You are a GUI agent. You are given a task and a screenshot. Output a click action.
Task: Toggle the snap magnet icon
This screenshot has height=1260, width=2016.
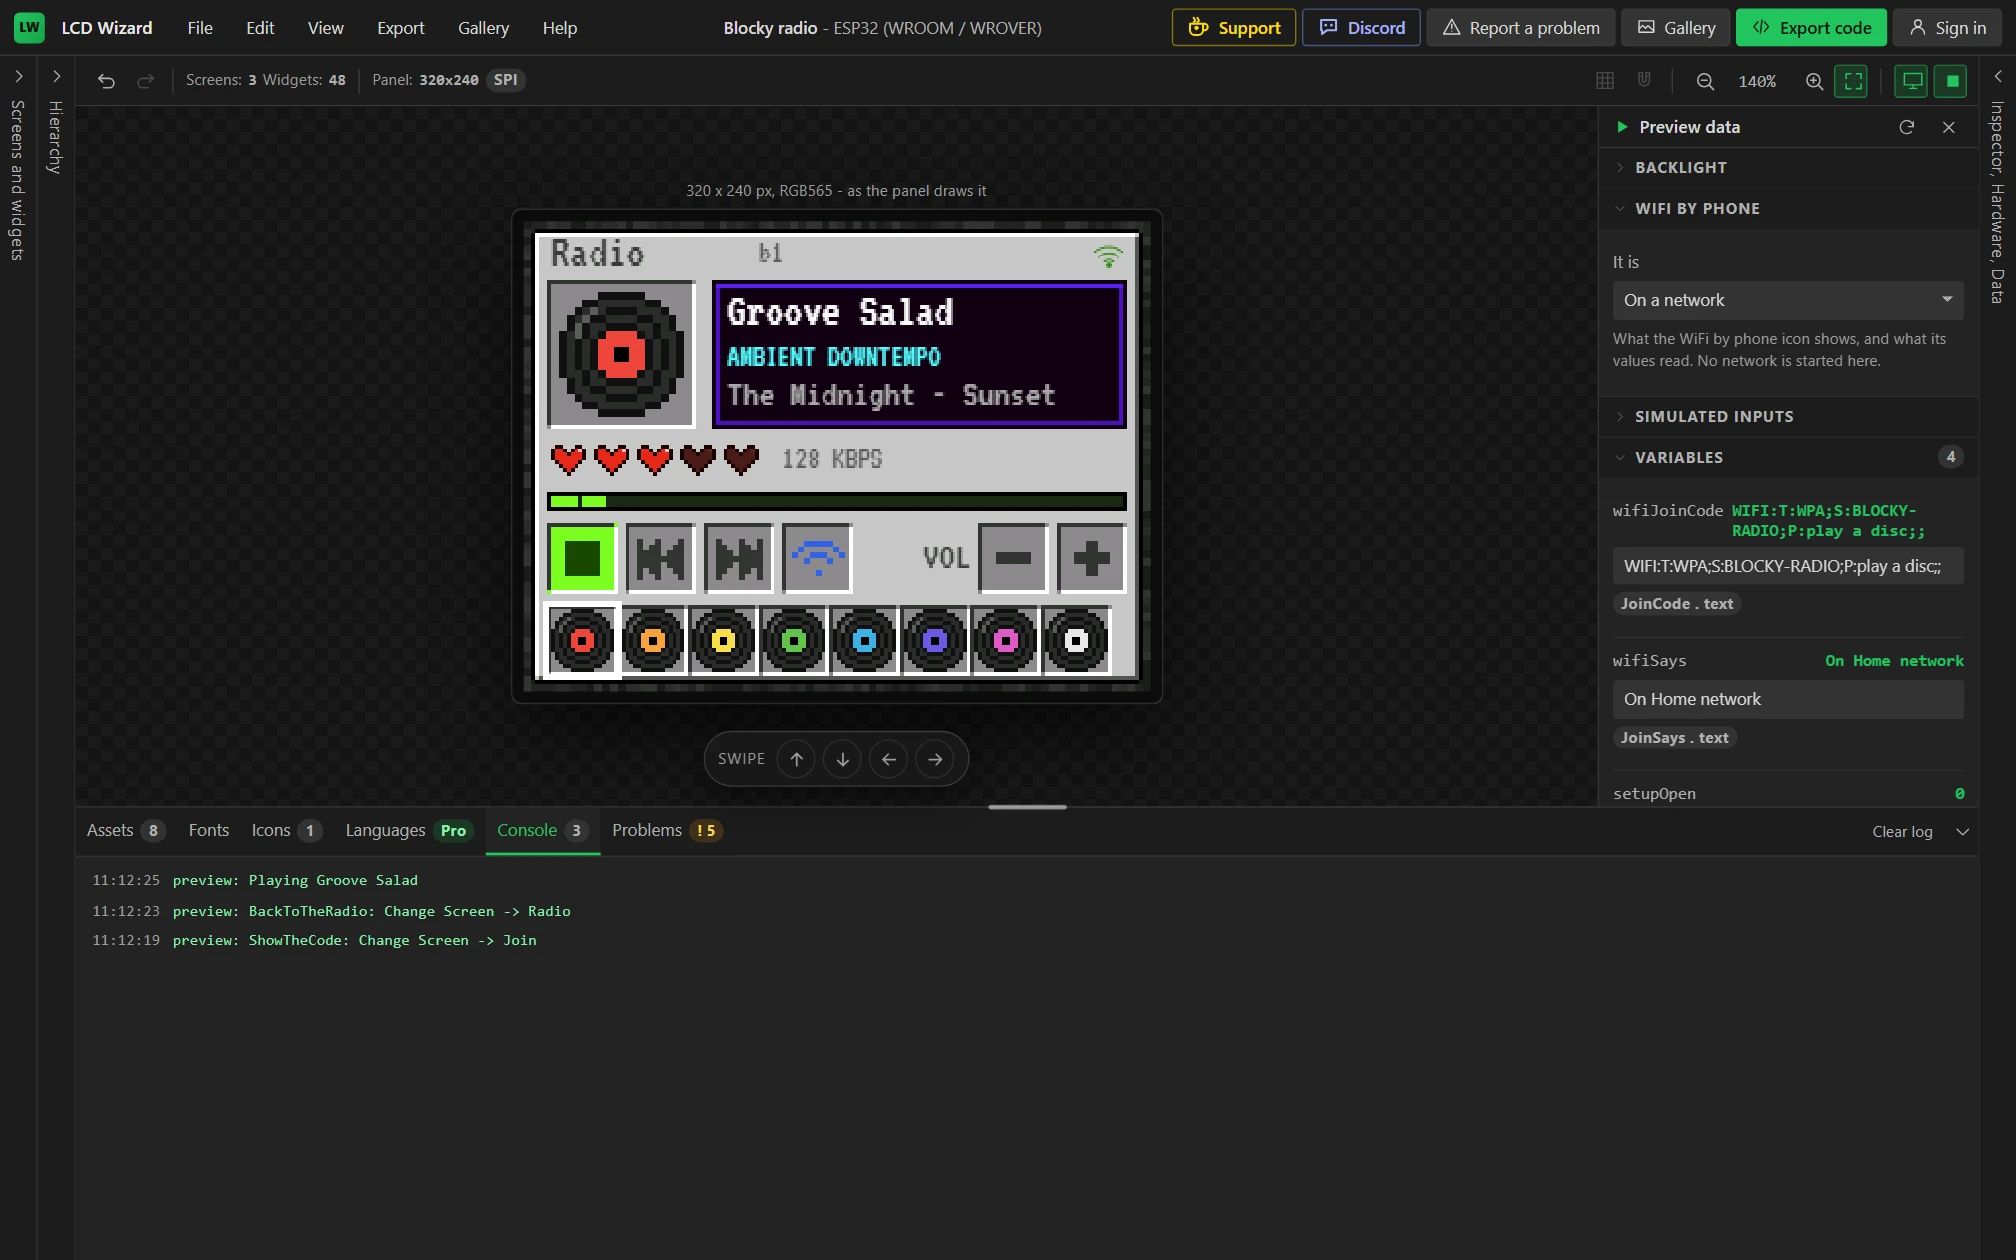[1644, 81]
